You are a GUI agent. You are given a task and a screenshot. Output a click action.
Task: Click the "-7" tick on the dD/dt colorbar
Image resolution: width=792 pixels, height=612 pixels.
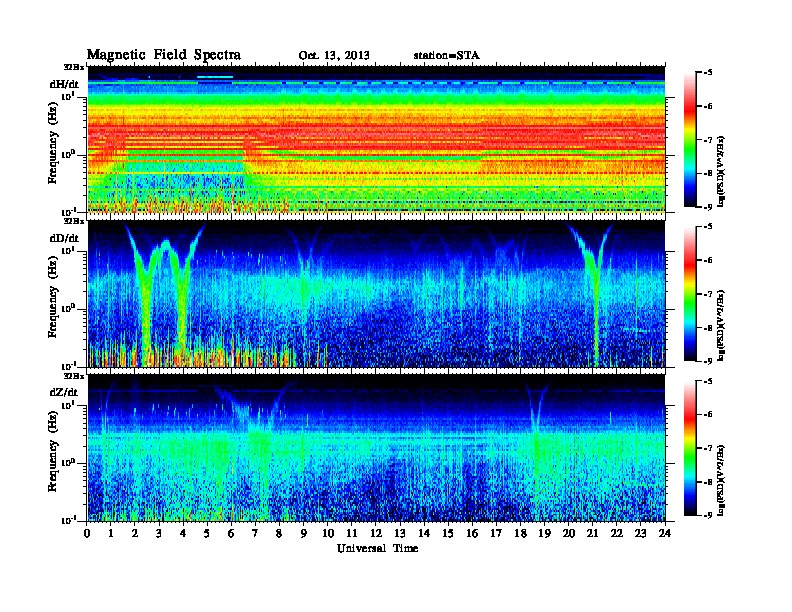pyautogui.click(x=707, y=294)
